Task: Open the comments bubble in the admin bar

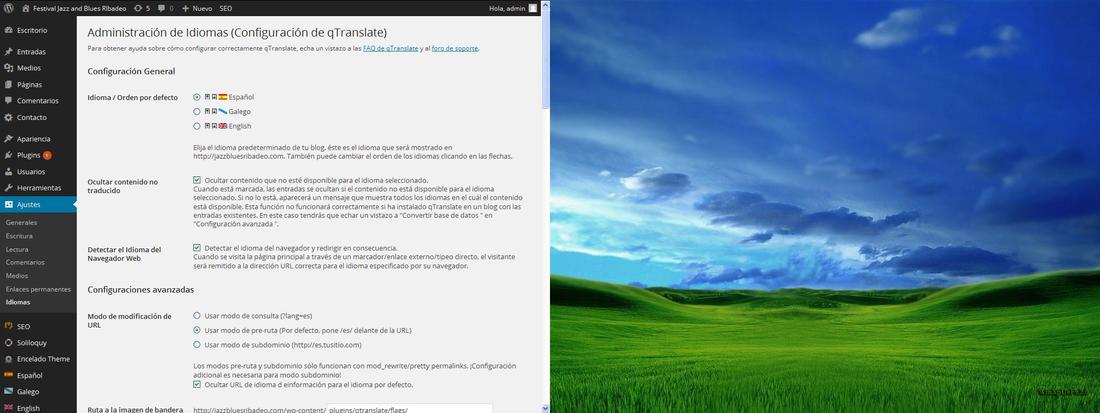Action: (x=161, y=9)
